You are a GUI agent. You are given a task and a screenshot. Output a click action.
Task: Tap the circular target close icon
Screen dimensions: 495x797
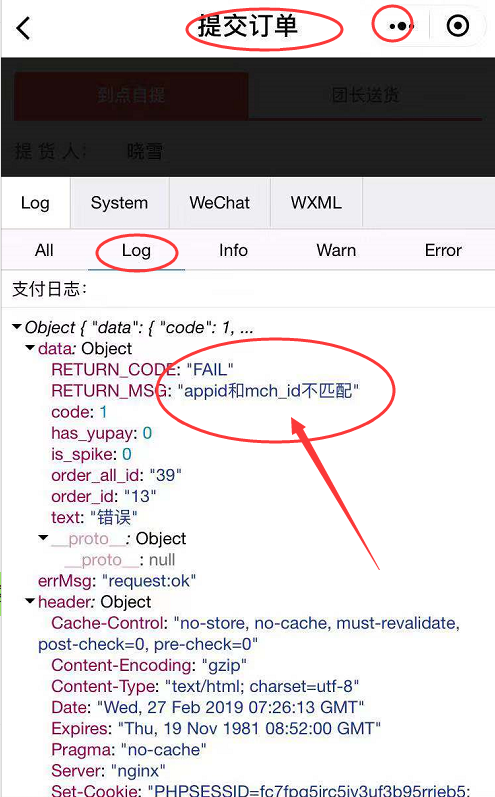[457, 25]
